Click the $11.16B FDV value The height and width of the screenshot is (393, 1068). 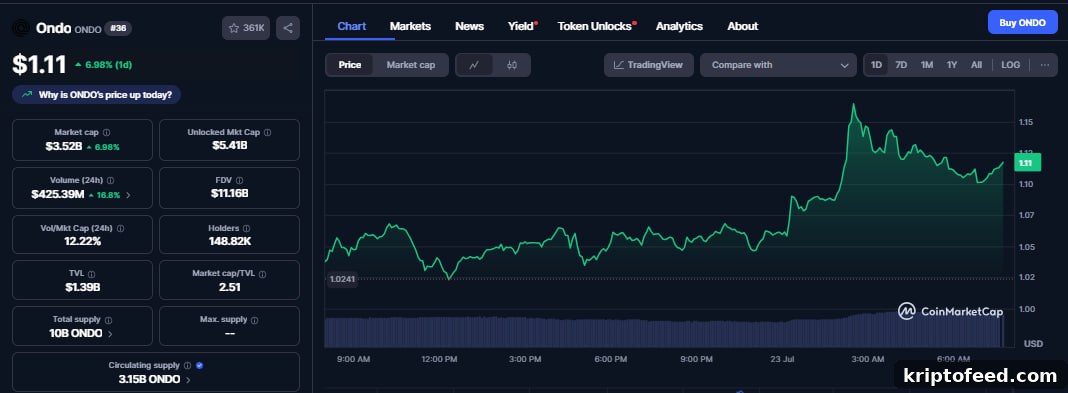(230, 193)
